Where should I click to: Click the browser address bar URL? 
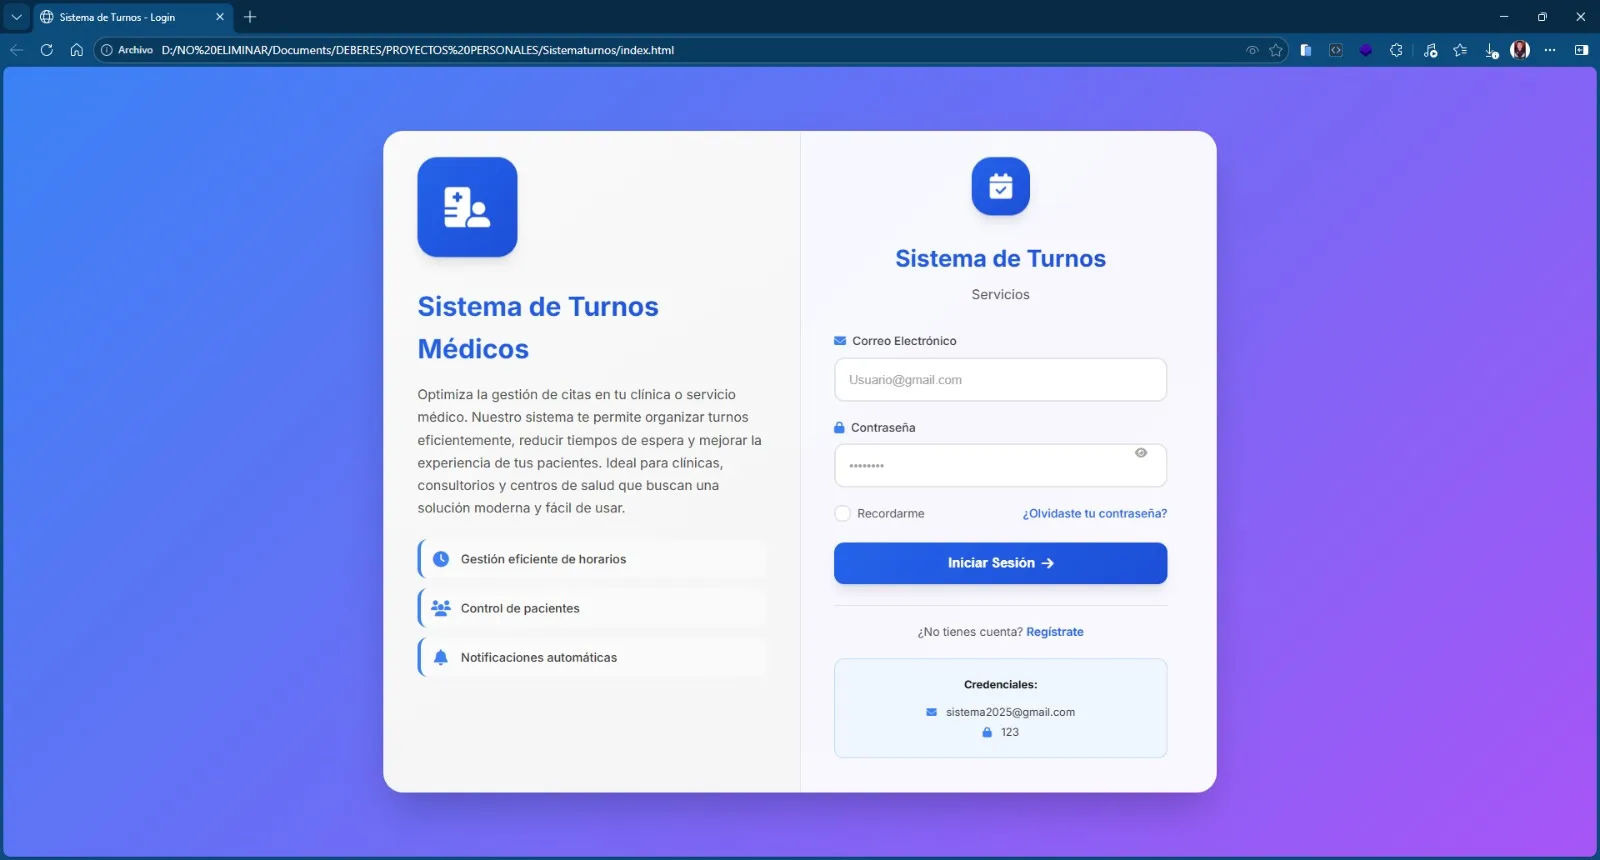coord(418,50)
